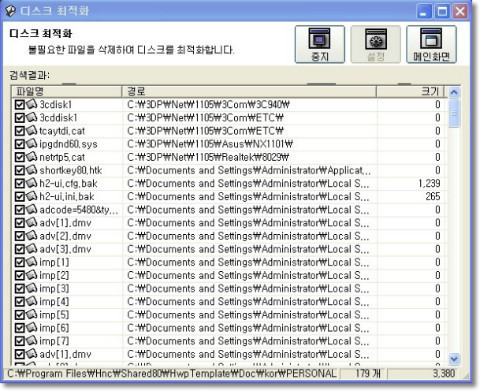Click file icon of imp[2]
The height and width of the screenshot is (391, 480).
[31, 275]
